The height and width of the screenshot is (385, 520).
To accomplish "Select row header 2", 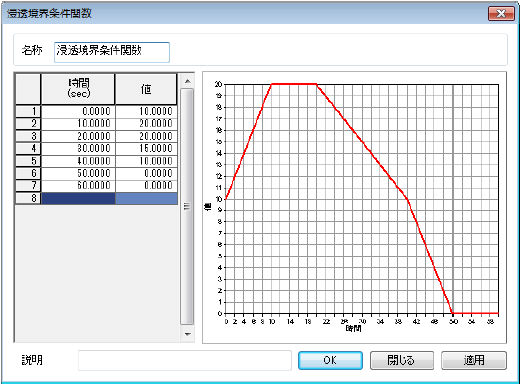I will coord(28,124).
